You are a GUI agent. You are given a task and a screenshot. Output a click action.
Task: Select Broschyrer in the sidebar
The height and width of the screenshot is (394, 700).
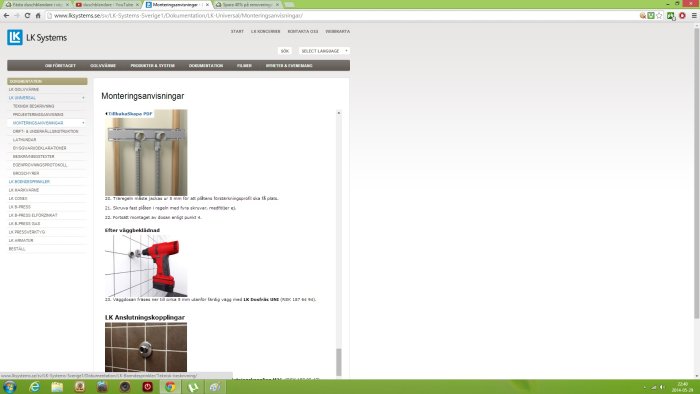click(x=26, y=173)
